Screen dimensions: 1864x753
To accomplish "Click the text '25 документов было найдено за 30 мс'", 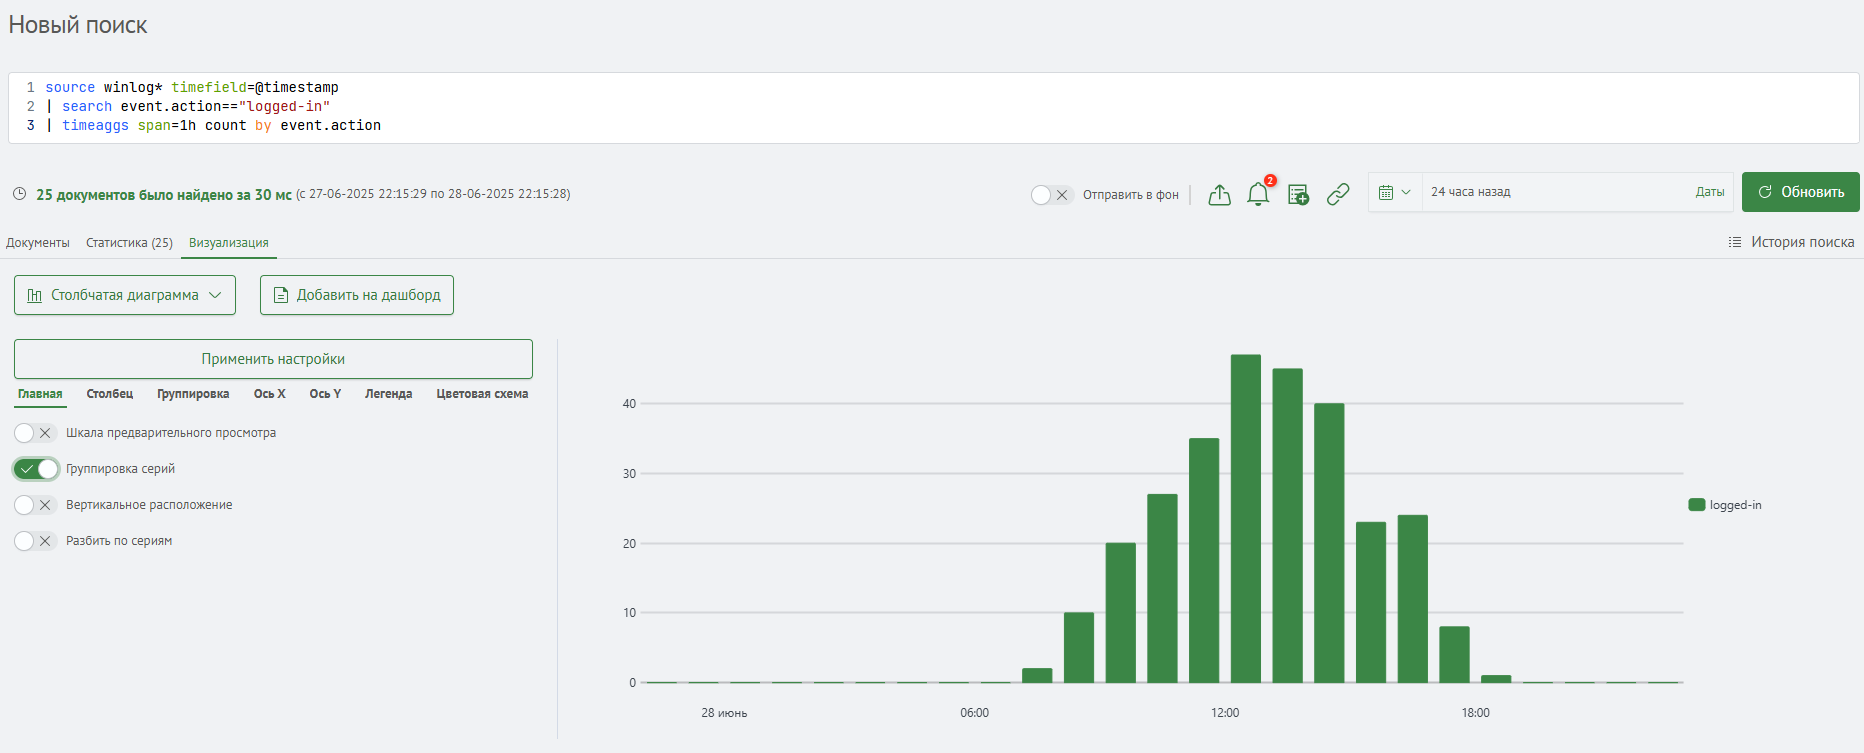I will [x=164, y=195].
